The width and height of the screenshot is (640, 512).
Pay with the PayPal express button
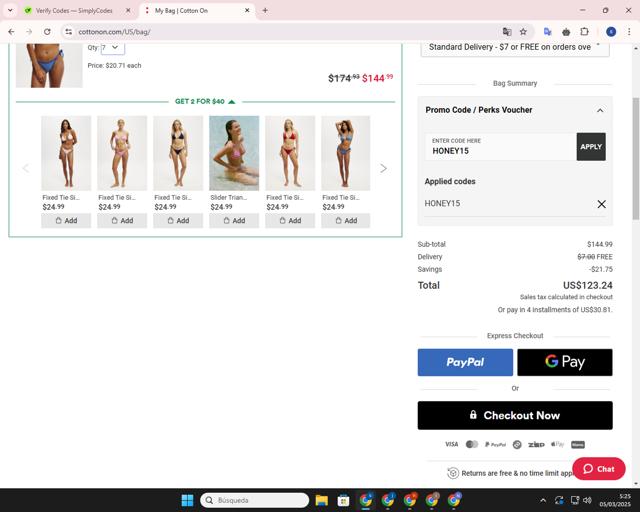point(465,362)
